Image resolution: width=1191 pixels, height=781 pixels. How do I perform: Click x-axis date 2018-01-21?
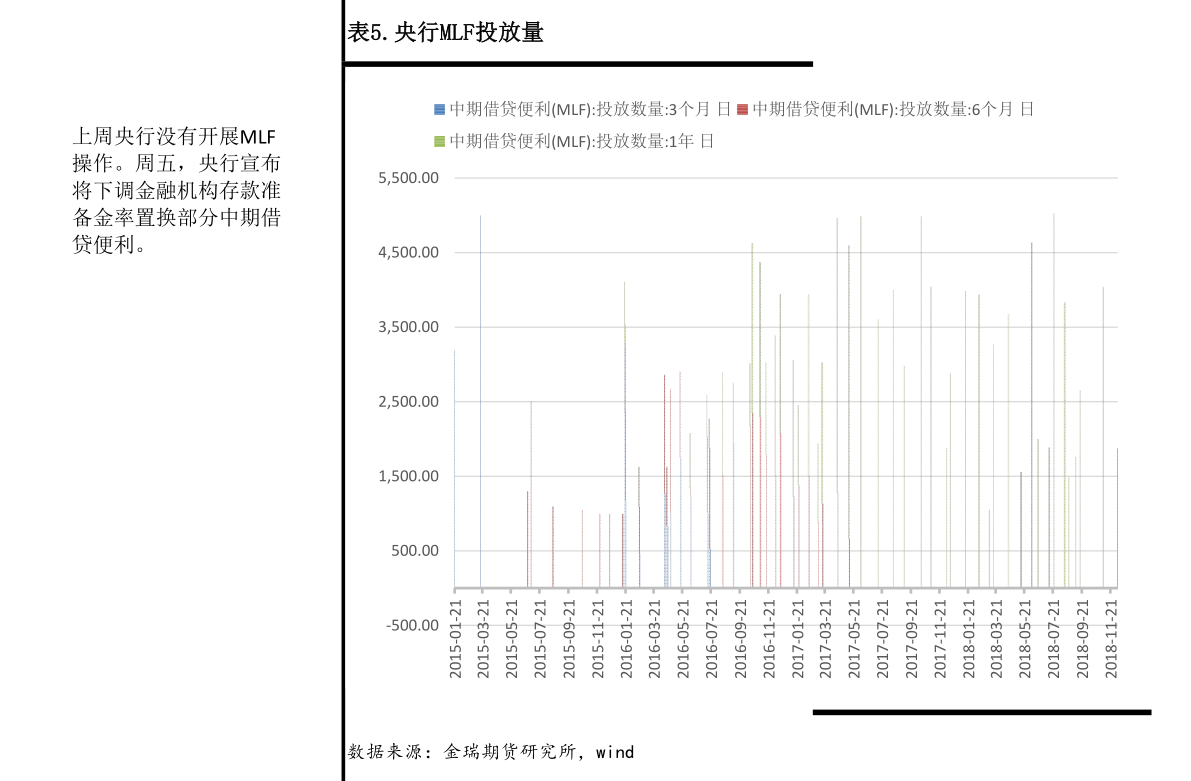pyautogui.click(x=968, y=639)
